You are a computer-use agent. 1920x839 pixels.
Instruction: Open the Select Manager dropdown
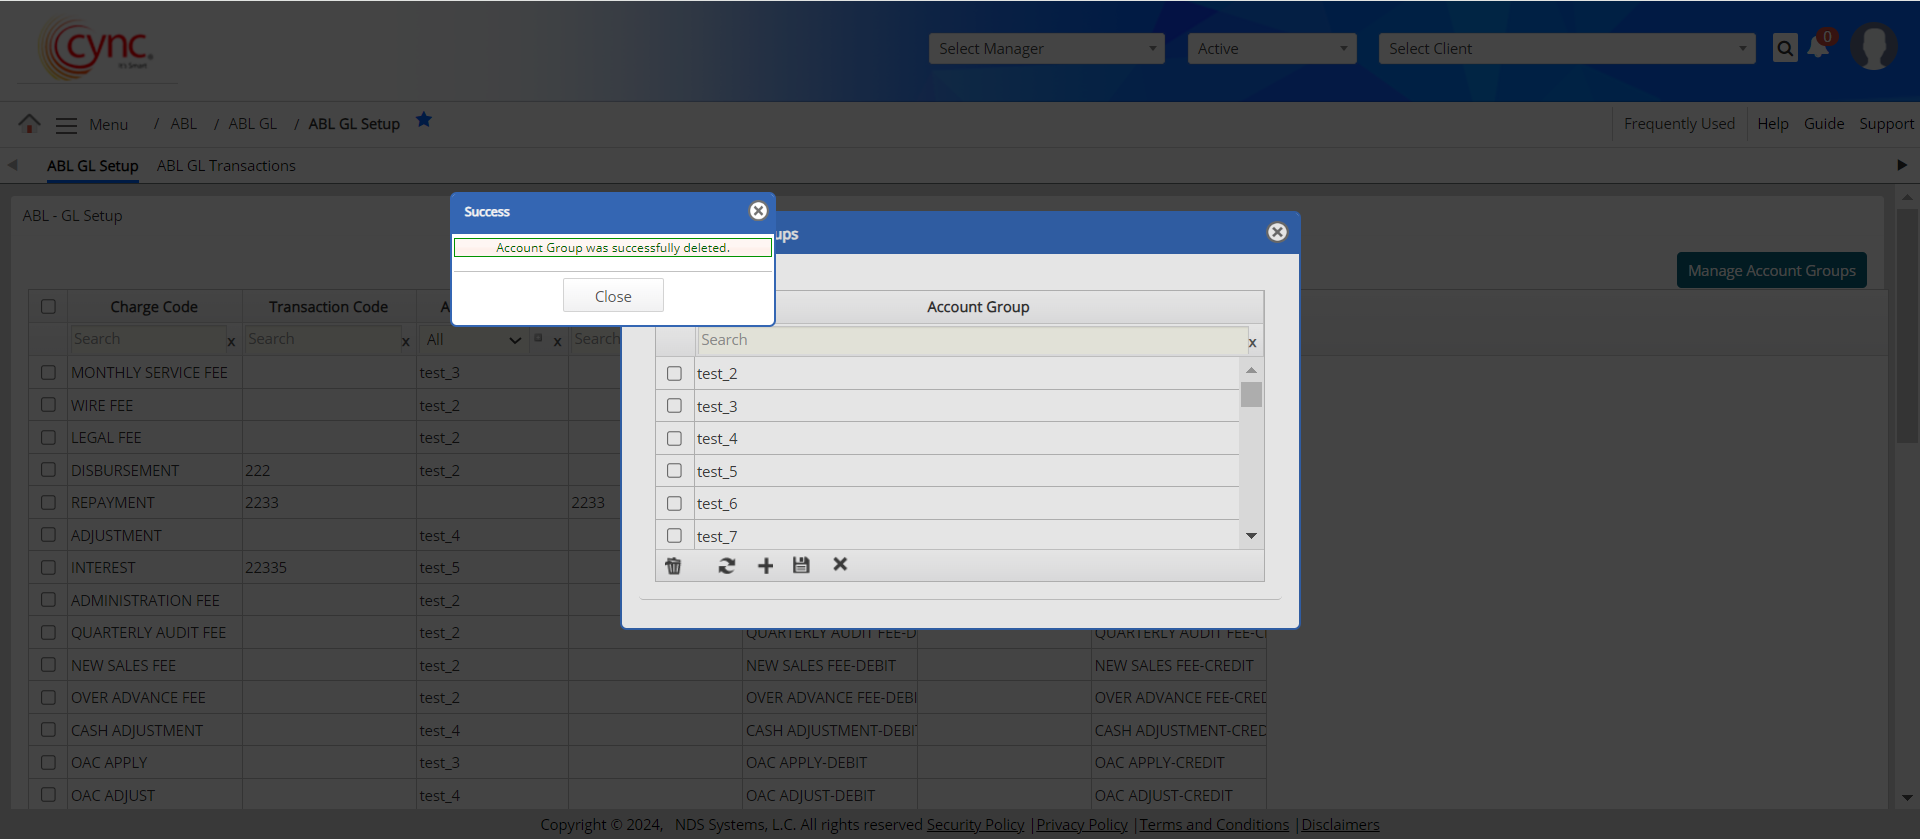click(1046, 49)
